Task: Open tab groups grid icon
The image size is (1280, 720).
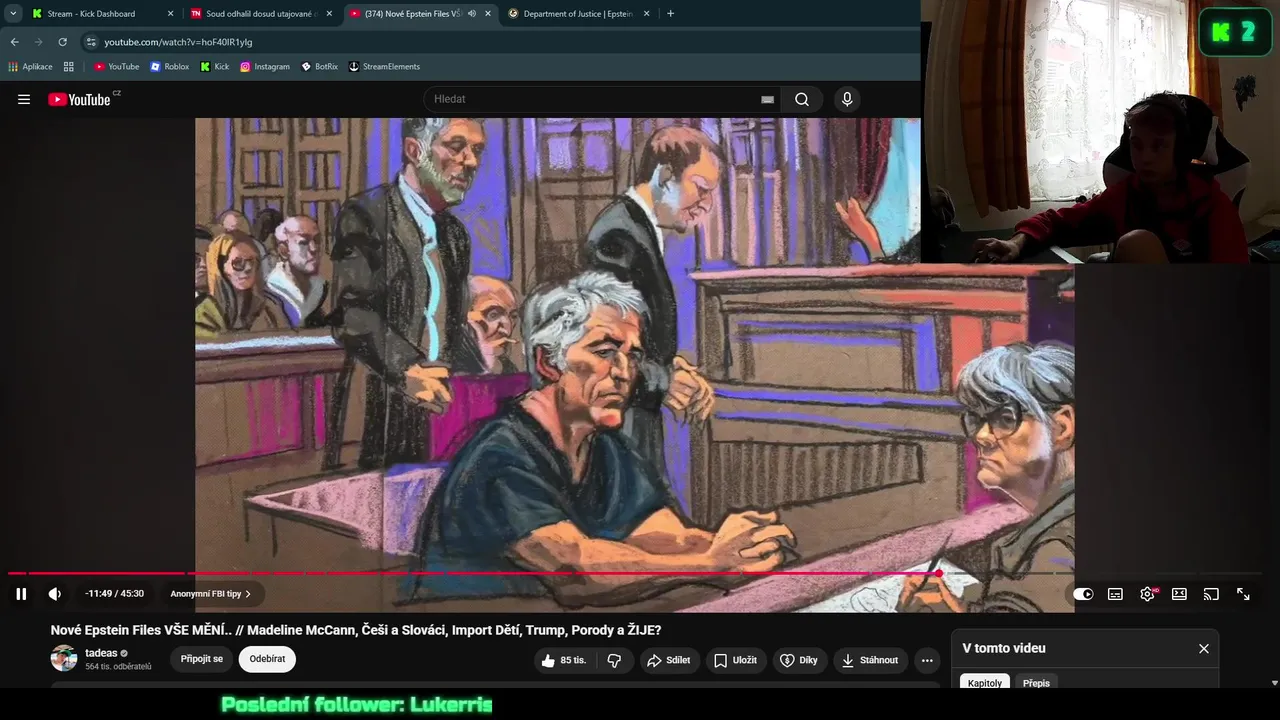Action: 69,67
